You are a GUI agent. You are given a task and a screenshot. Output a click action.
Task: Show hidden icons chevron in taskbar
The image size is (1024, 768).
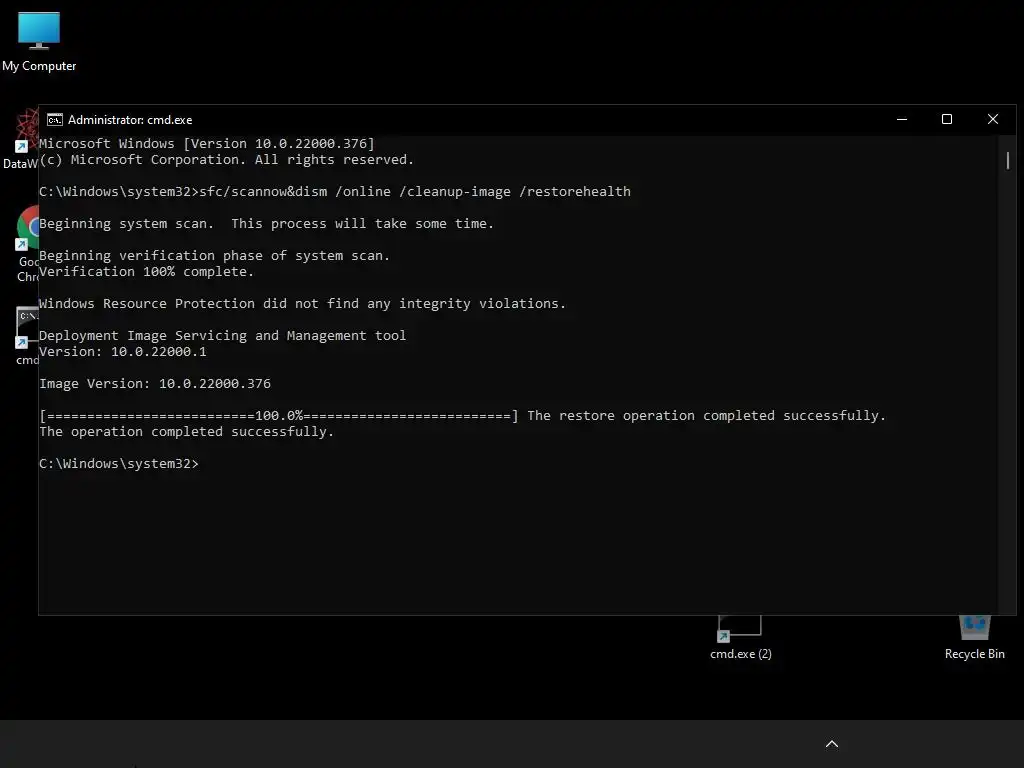tap(831, 744)
